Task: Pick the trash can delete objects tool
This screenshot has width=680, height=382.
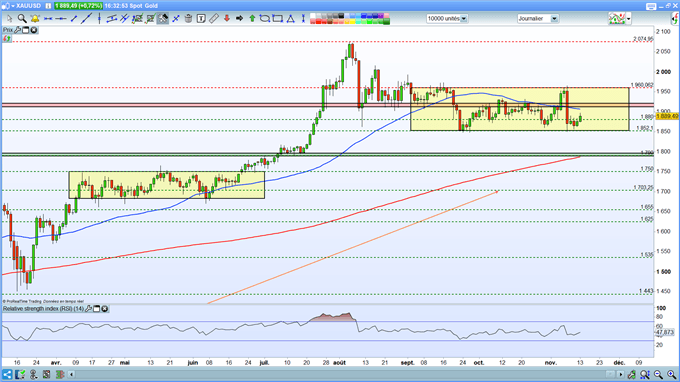Action: 188,18
